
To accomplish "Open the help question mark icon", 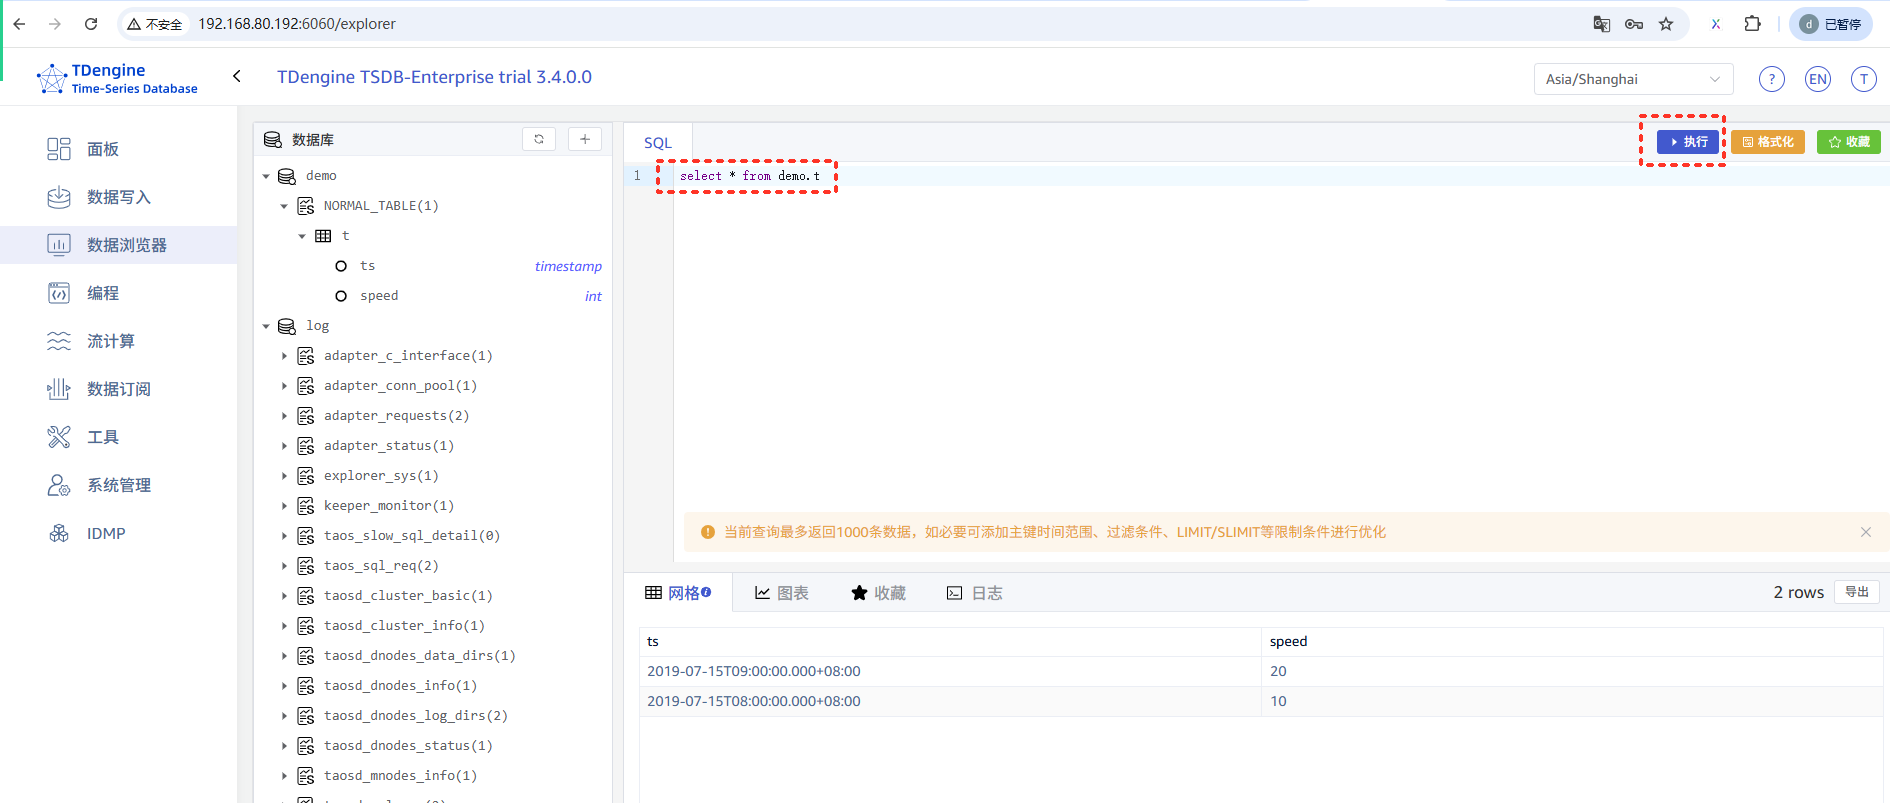I will coord(1771,79).
